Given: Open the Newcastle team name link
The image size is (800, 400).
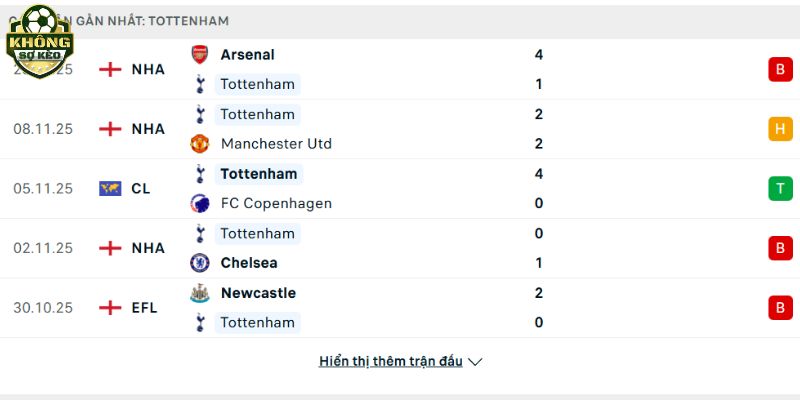Looking at the screenshot, I should [x=258, y=293].
